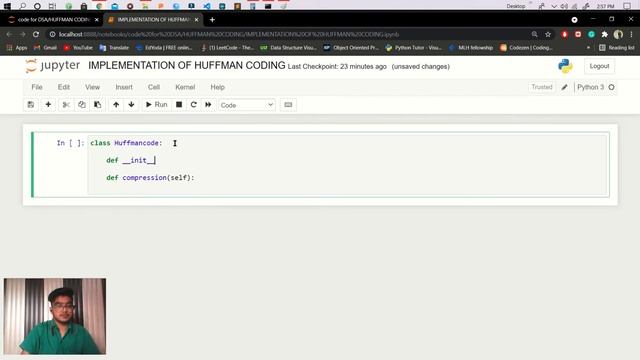Open VS Code from the taskbar
Image resolution: width=640 pixels, height=360 pixels.
click(207, 6)
